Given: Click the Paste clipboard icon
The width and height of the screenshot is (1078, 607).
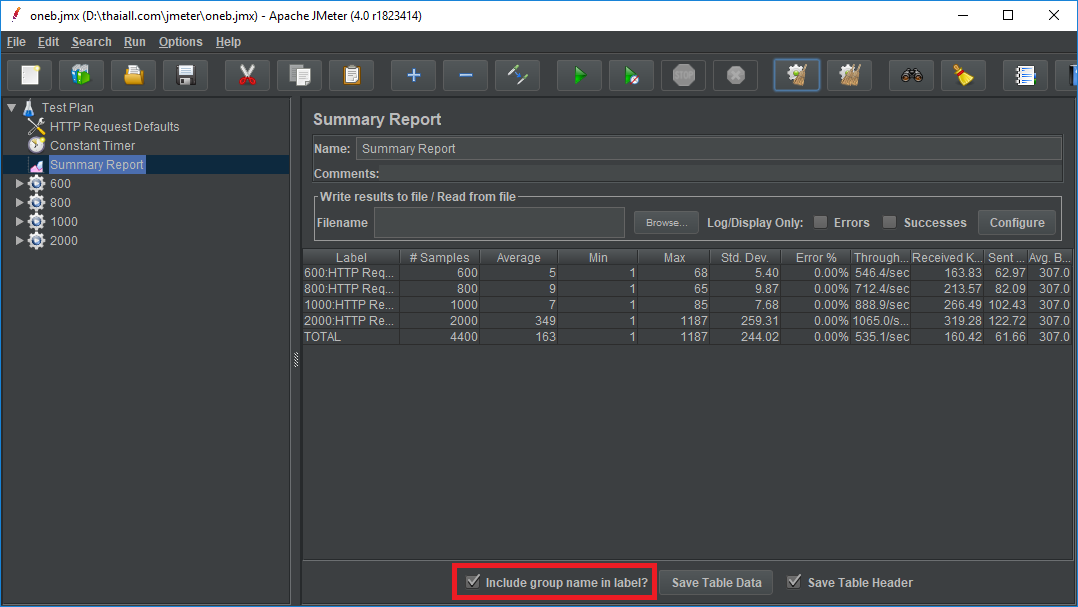Looking at the screenshot, I should (x=351, y=76).
